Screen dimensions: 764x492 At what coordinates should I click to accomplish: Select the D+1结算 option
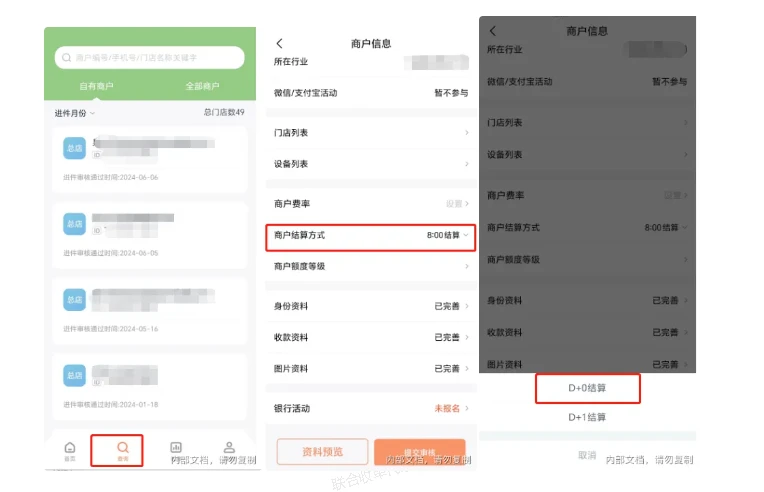click(587, 417)
